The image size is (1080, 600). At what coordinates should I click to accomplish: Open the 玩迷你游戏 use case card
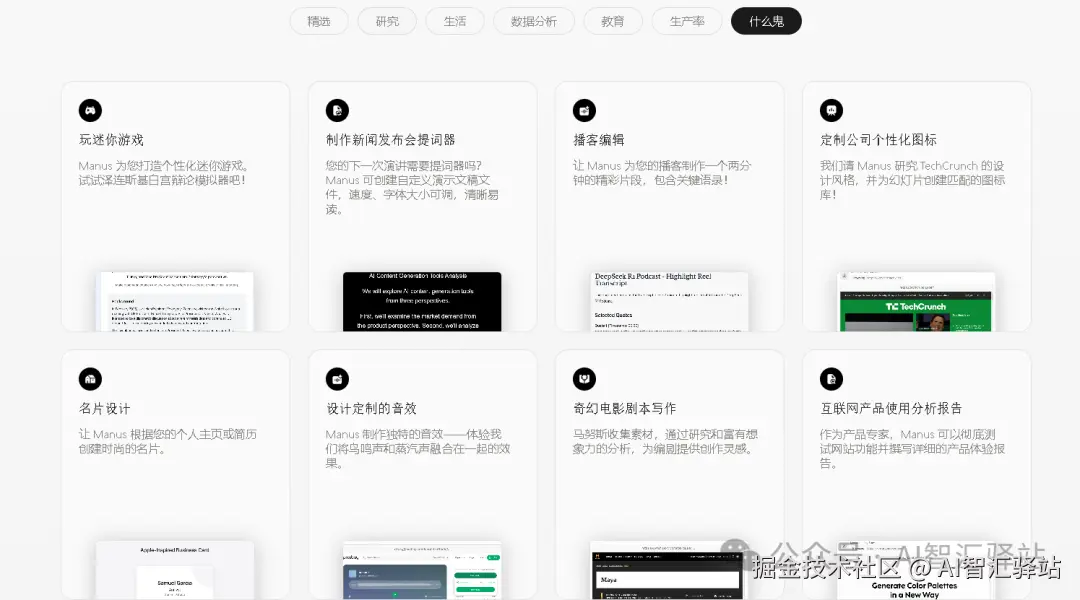coord(176,205)
